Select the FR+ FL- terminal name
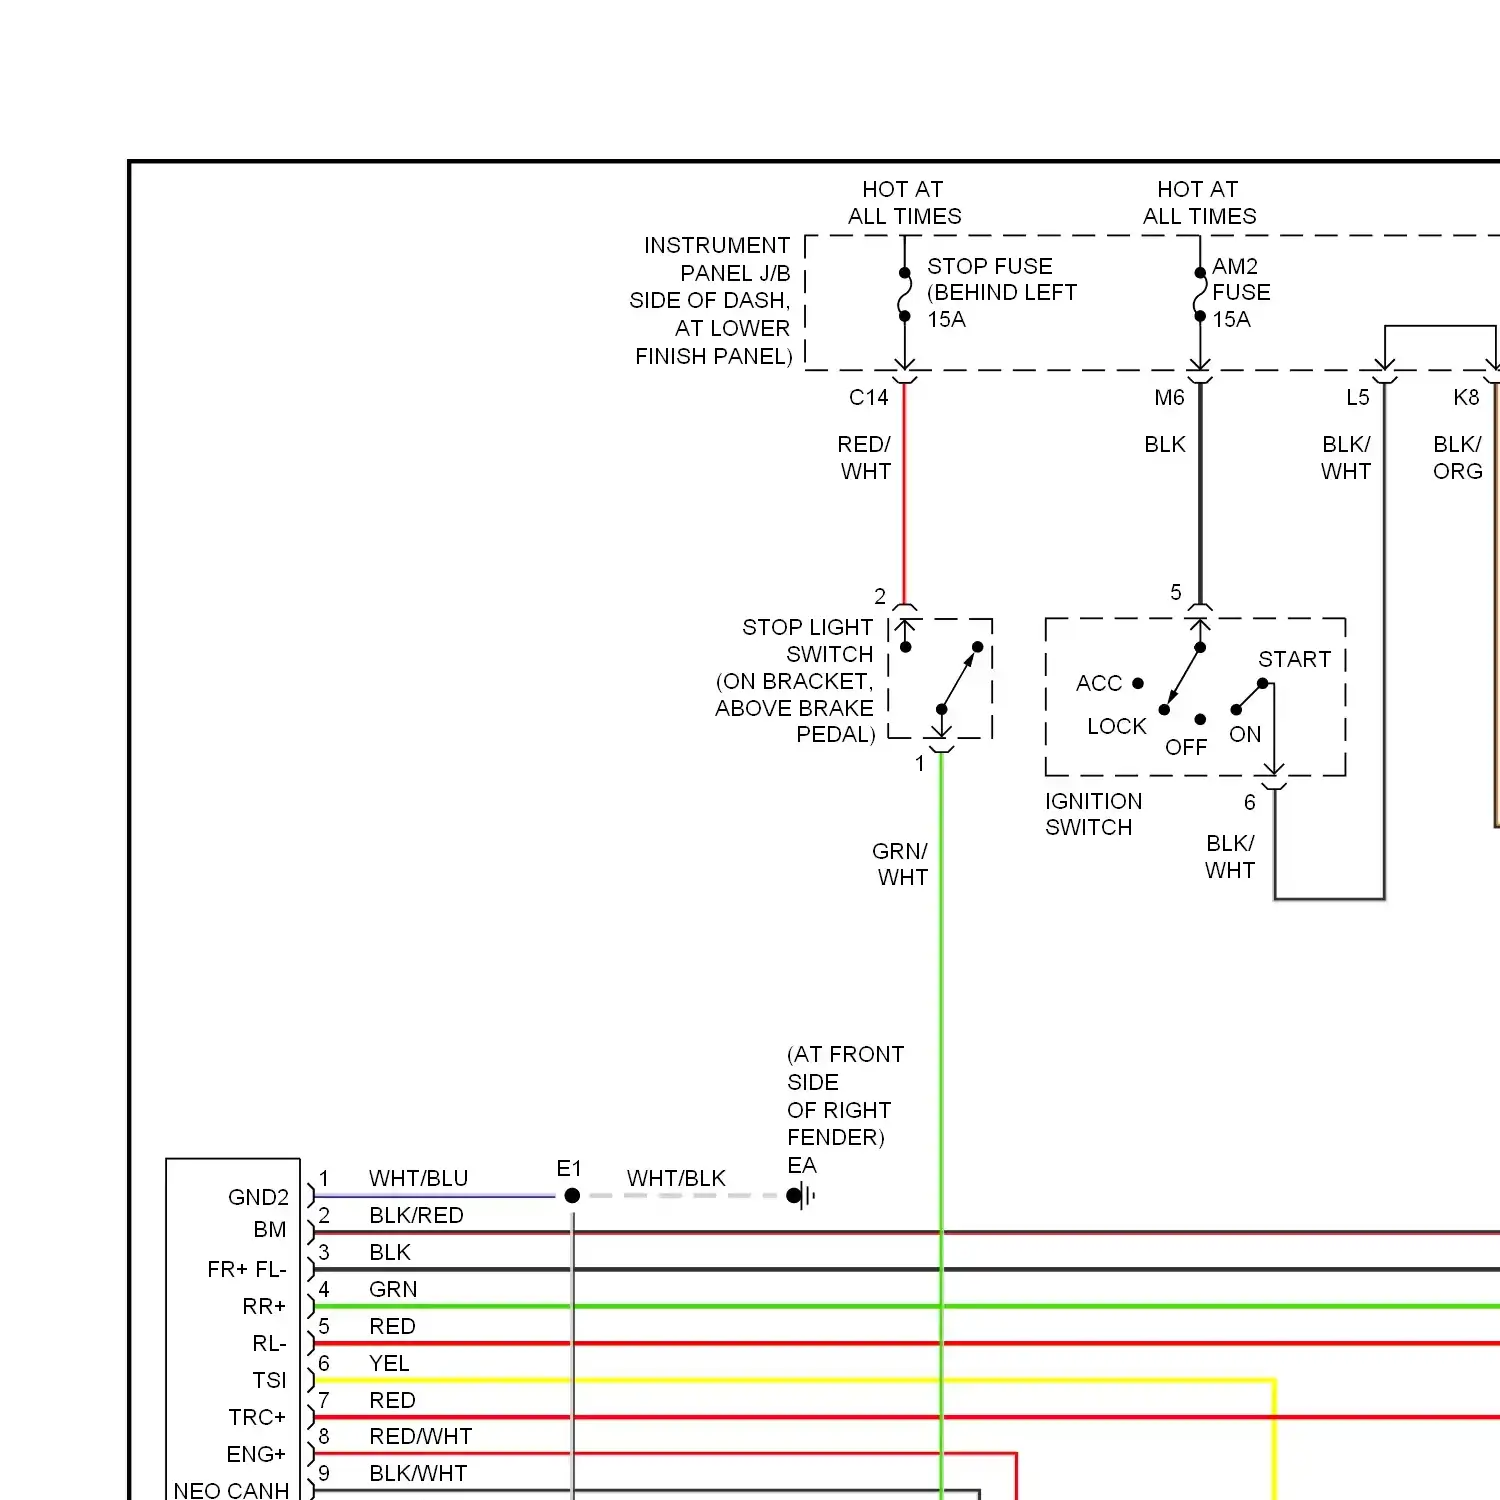The width and height of the screenshot is (1500, 1500). (247, 1270)
